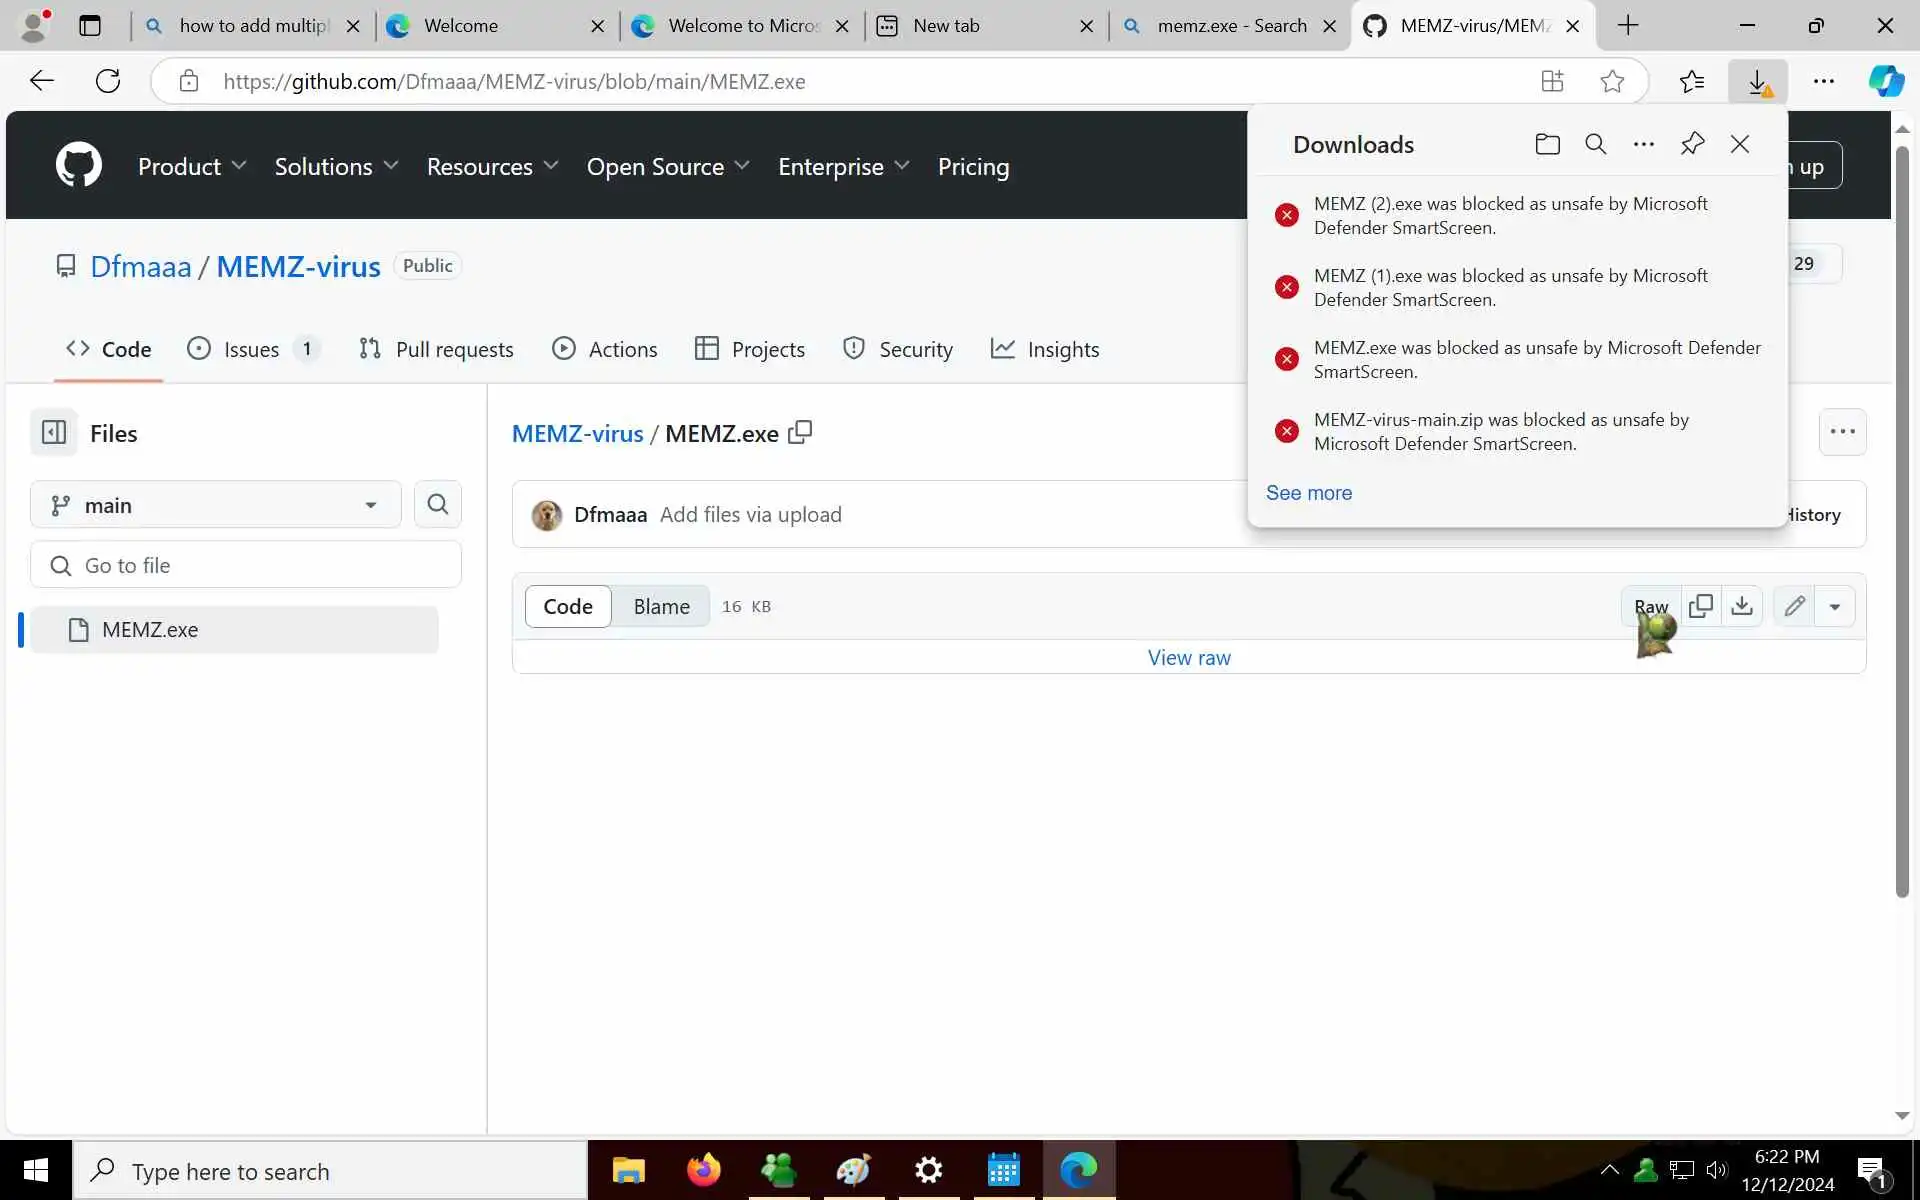Copy file path icon next to MEMZ.exe

800,432
